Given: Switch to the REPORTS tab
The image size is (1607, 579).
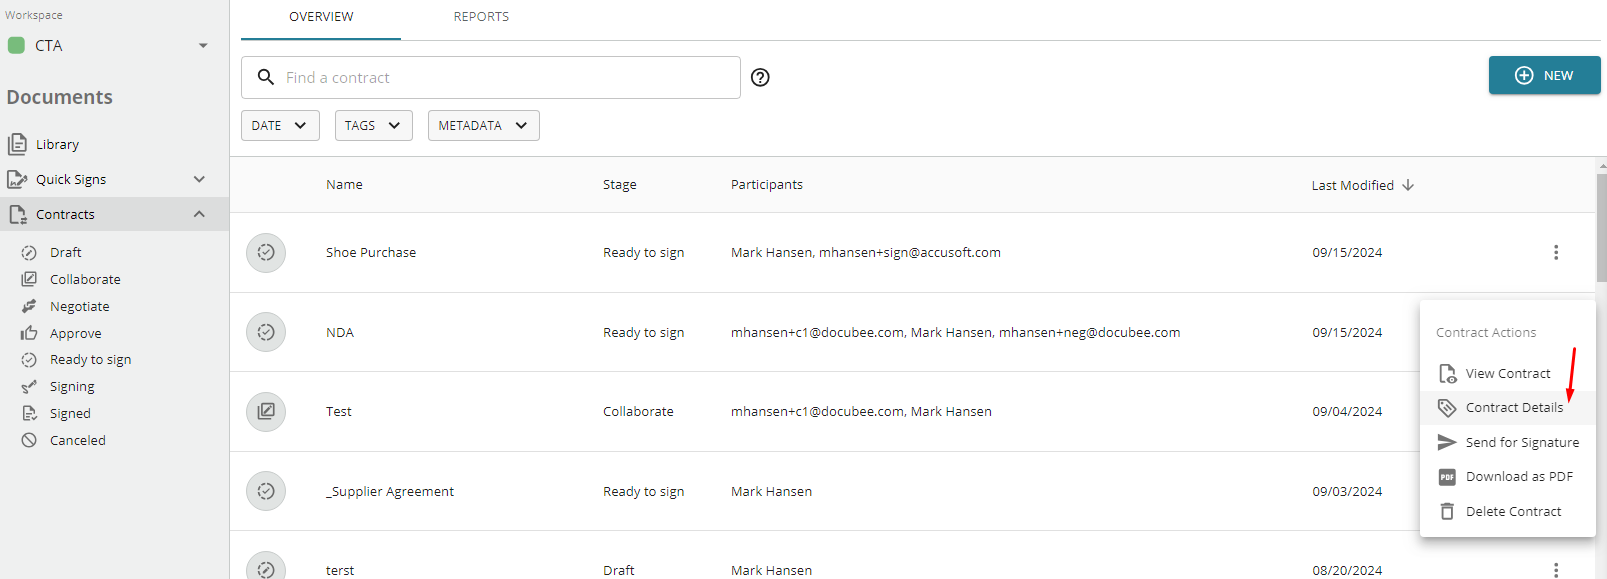Looking at the screenshot, I should coord(481,17).
